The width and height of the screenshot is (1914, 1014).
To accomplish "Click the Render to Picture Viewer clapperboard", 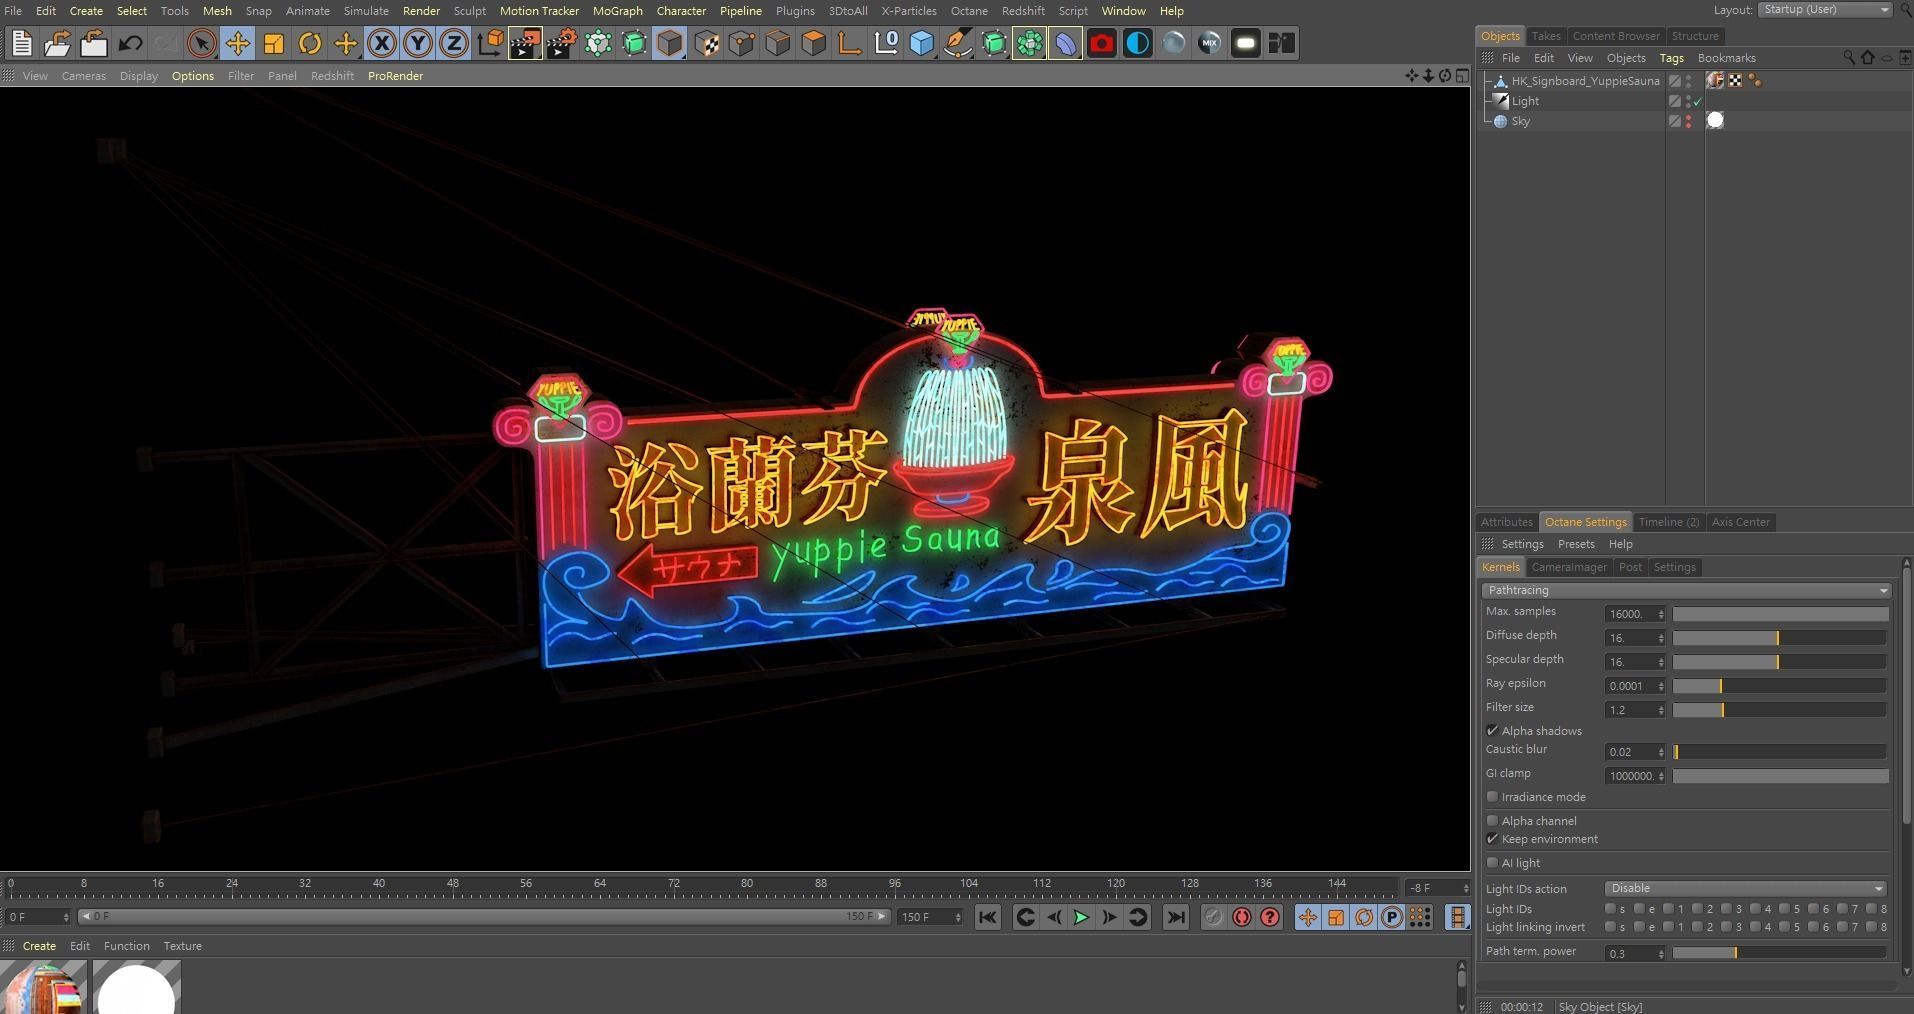I will coord(525,43).
